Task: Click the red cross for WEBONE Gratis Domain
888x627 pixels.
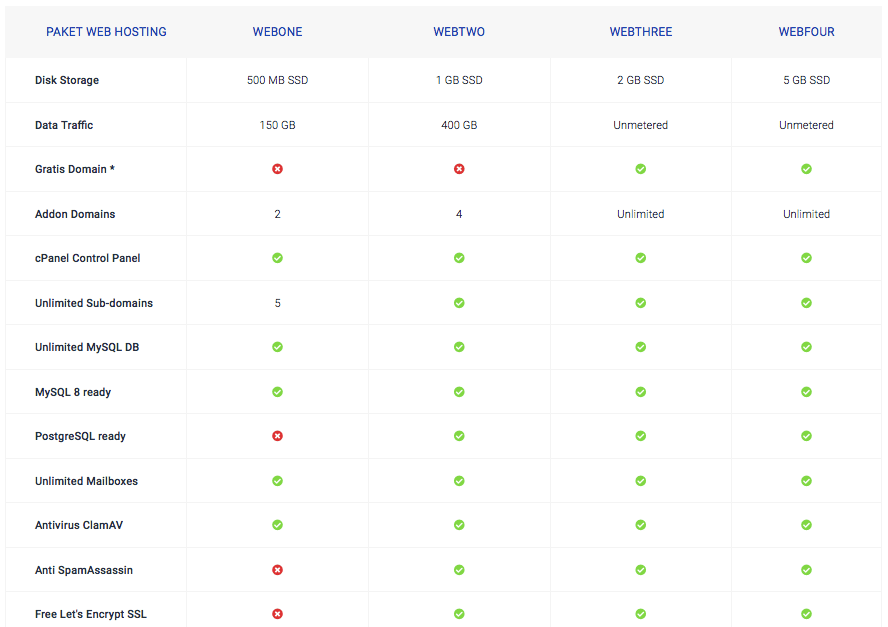Action: pos(277,169)
